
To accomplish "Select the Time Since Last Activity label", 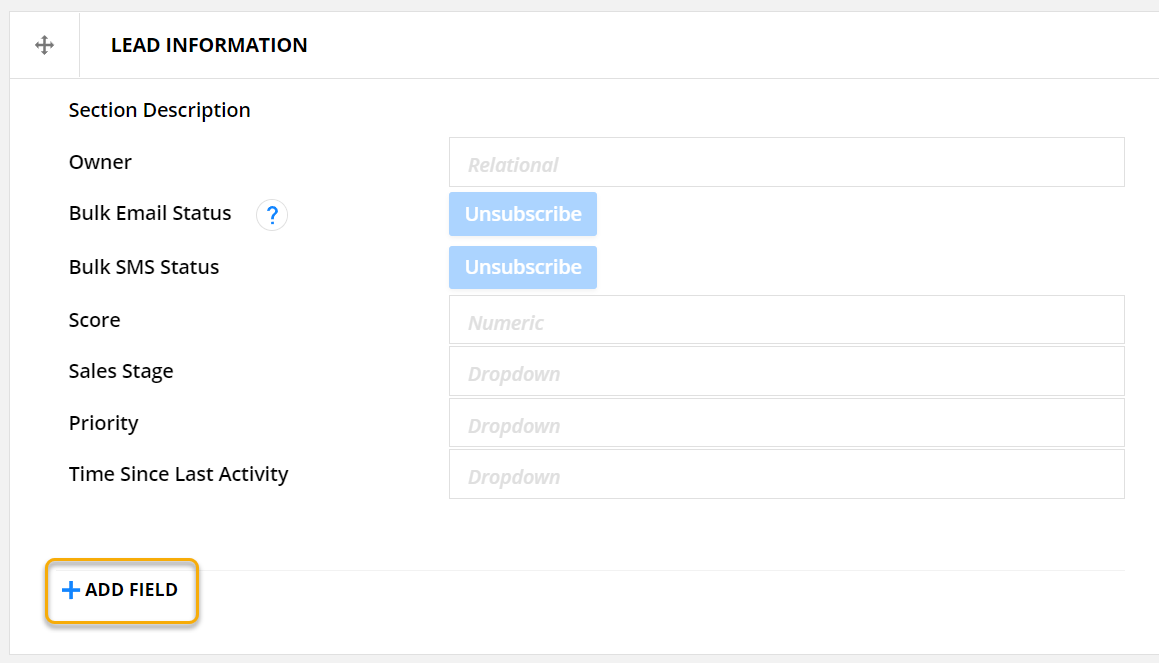I will point(178,474).
